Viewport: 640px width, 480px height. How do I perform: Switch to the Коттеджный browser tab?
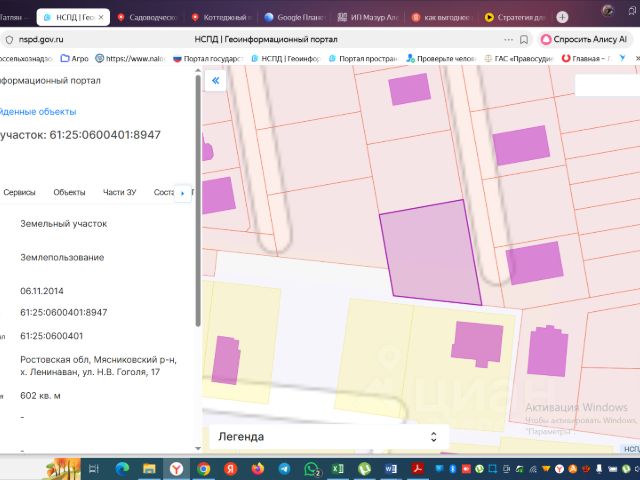[x=222, y=17]
